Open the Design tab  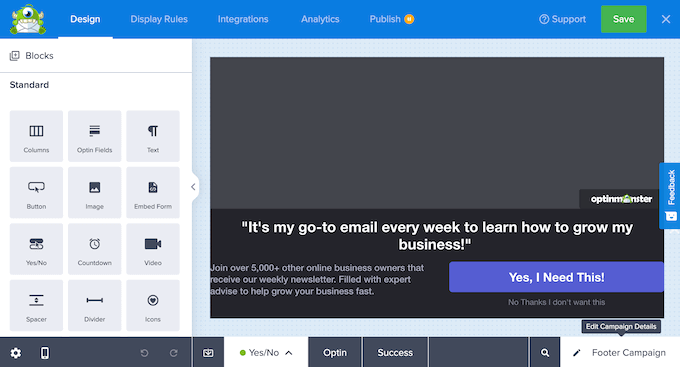[85, 19]
